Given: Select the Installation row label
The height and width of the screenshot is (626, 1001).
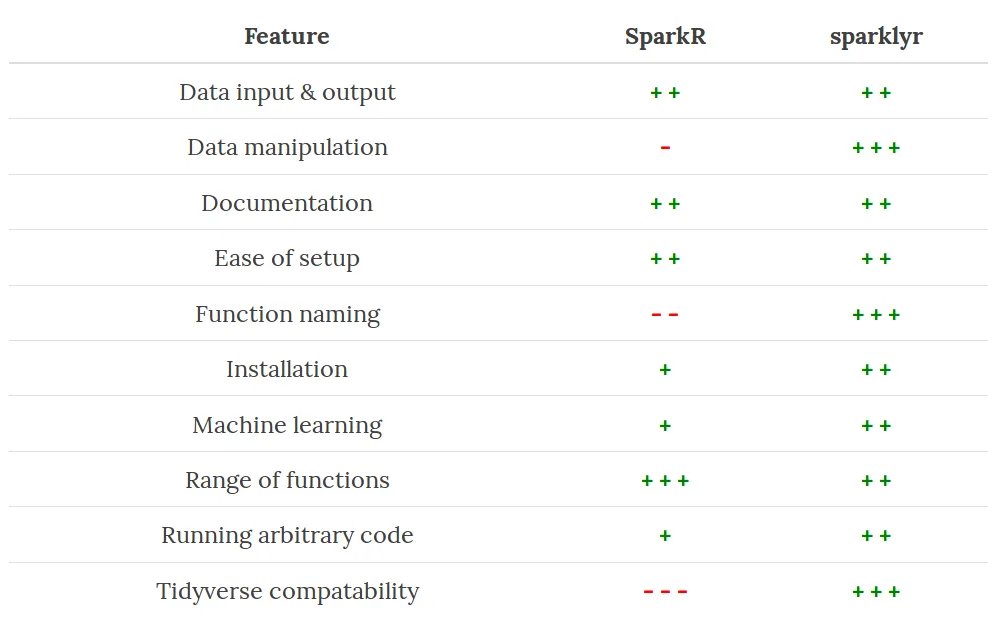Looking at the screenshot, I should (287, 369).
